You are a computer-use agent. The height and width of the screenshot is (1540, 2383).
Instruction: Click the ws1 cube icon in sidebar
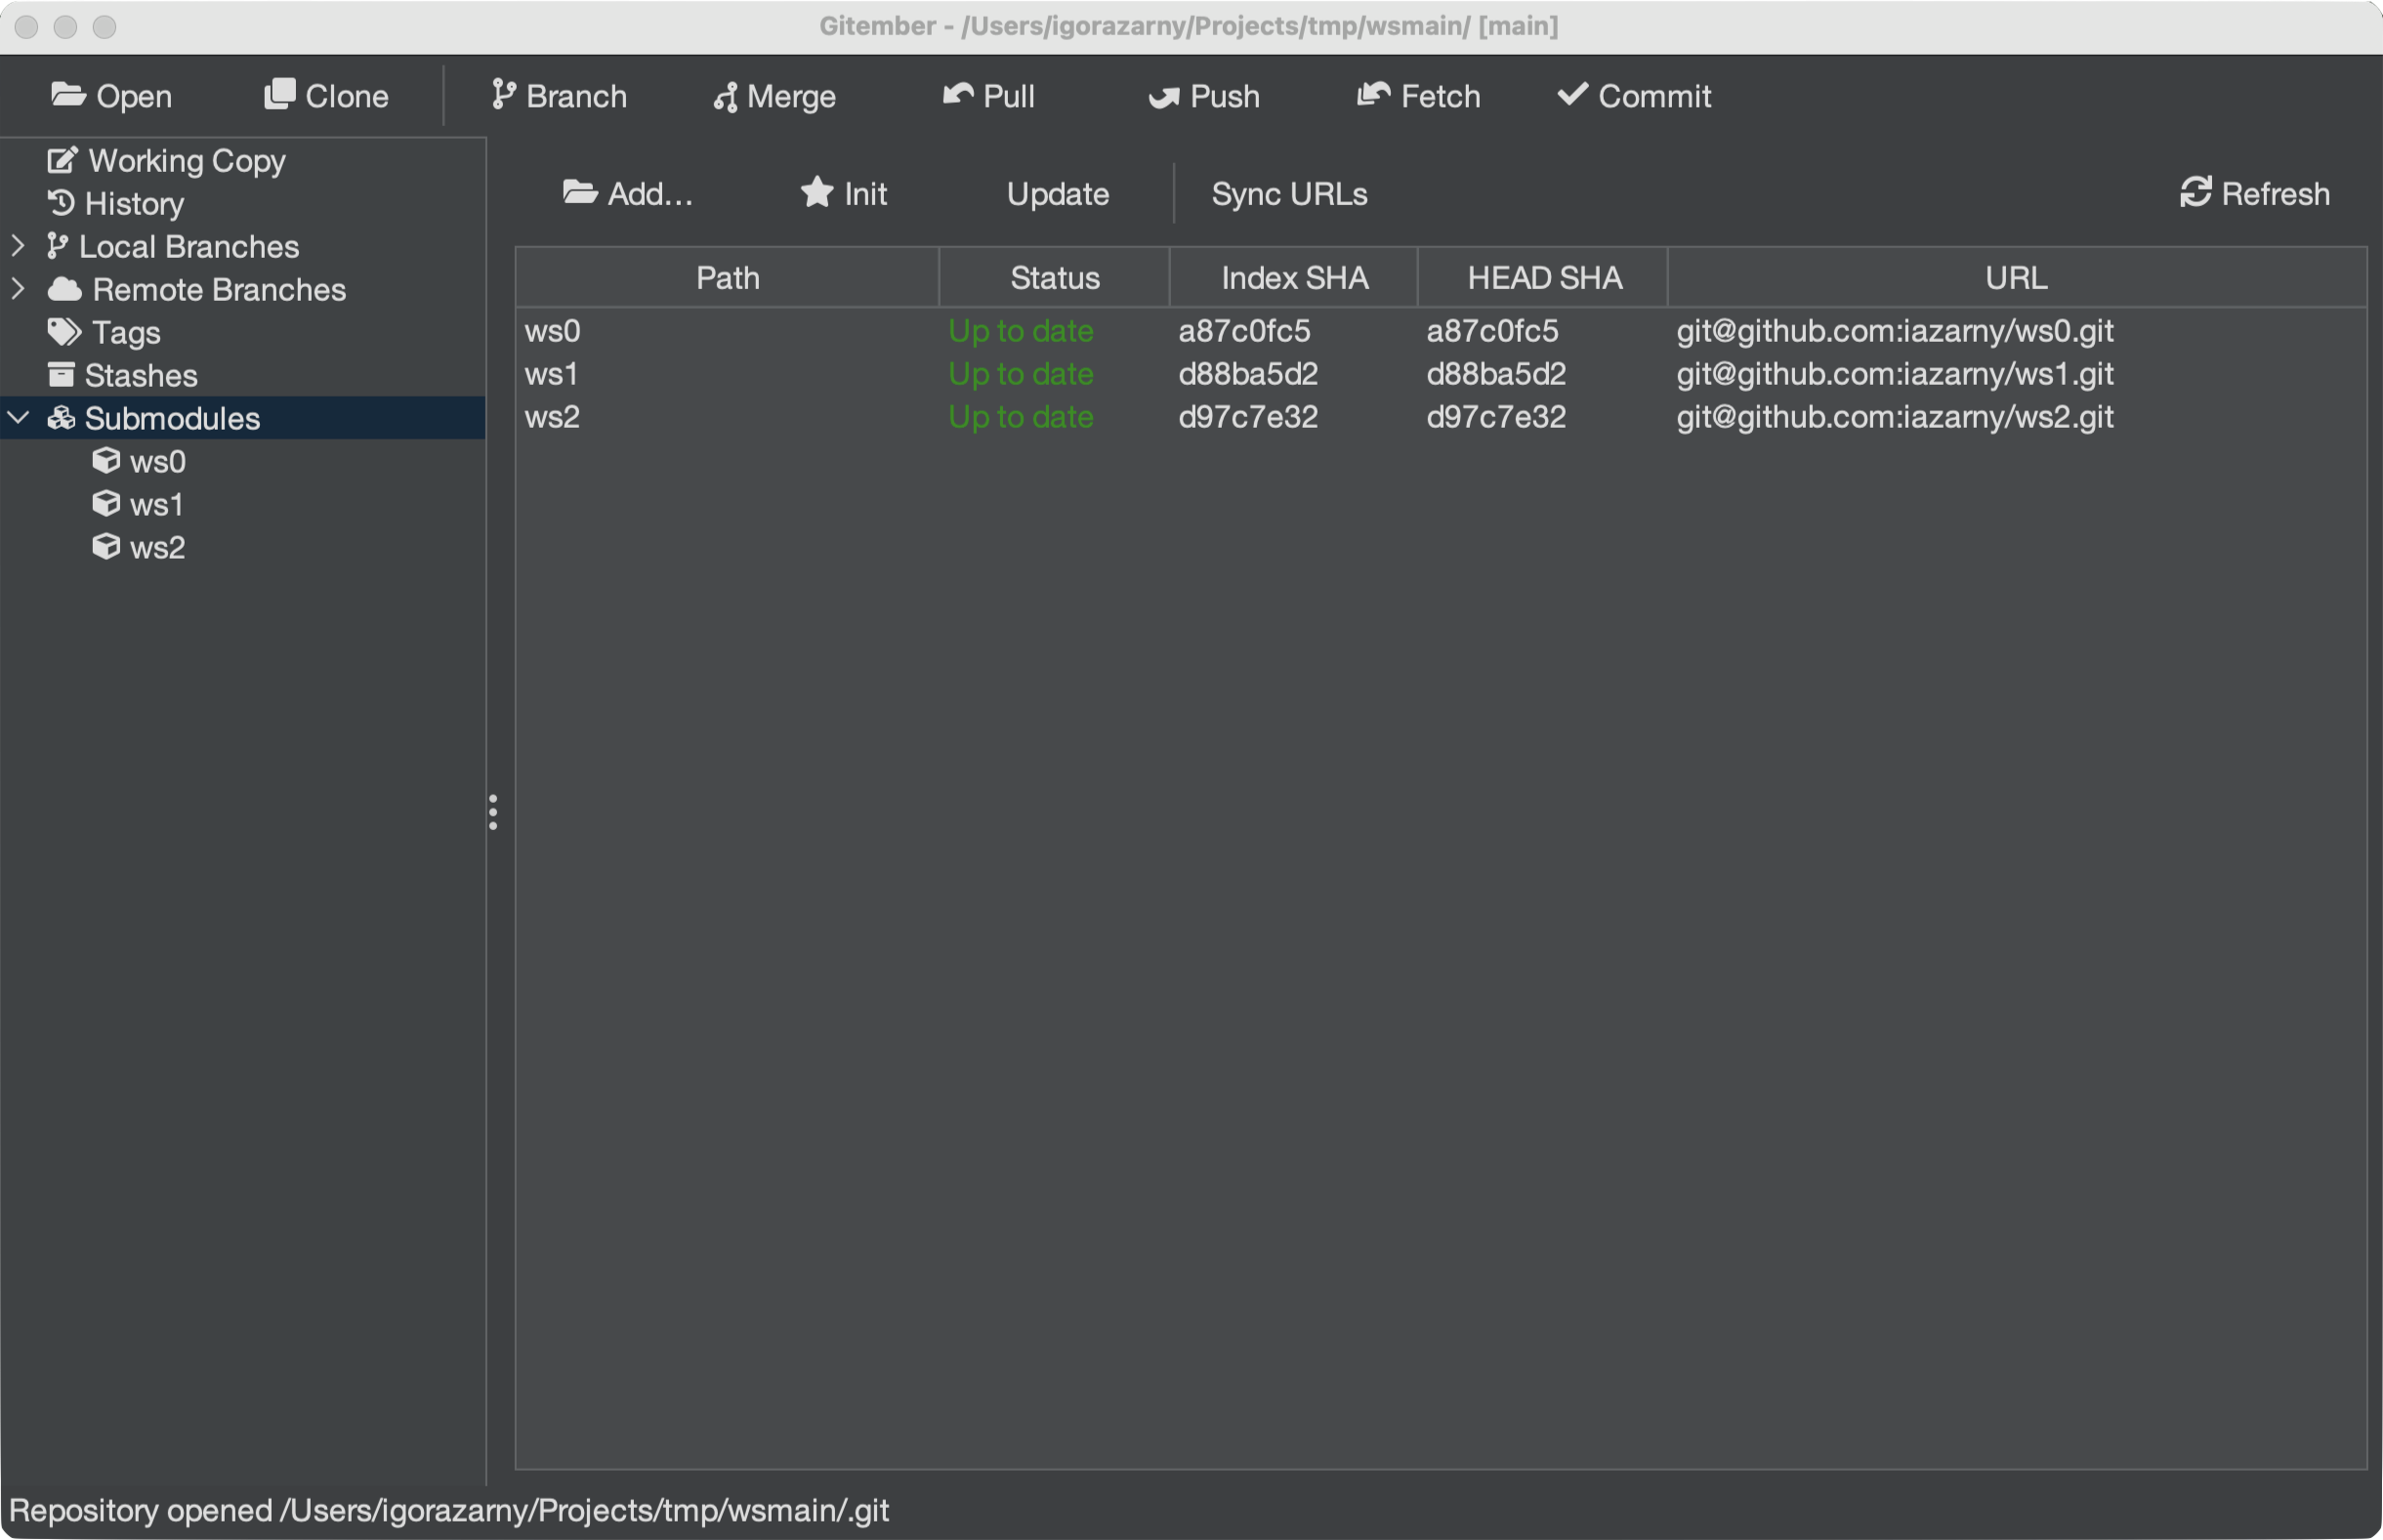[106, 503]
